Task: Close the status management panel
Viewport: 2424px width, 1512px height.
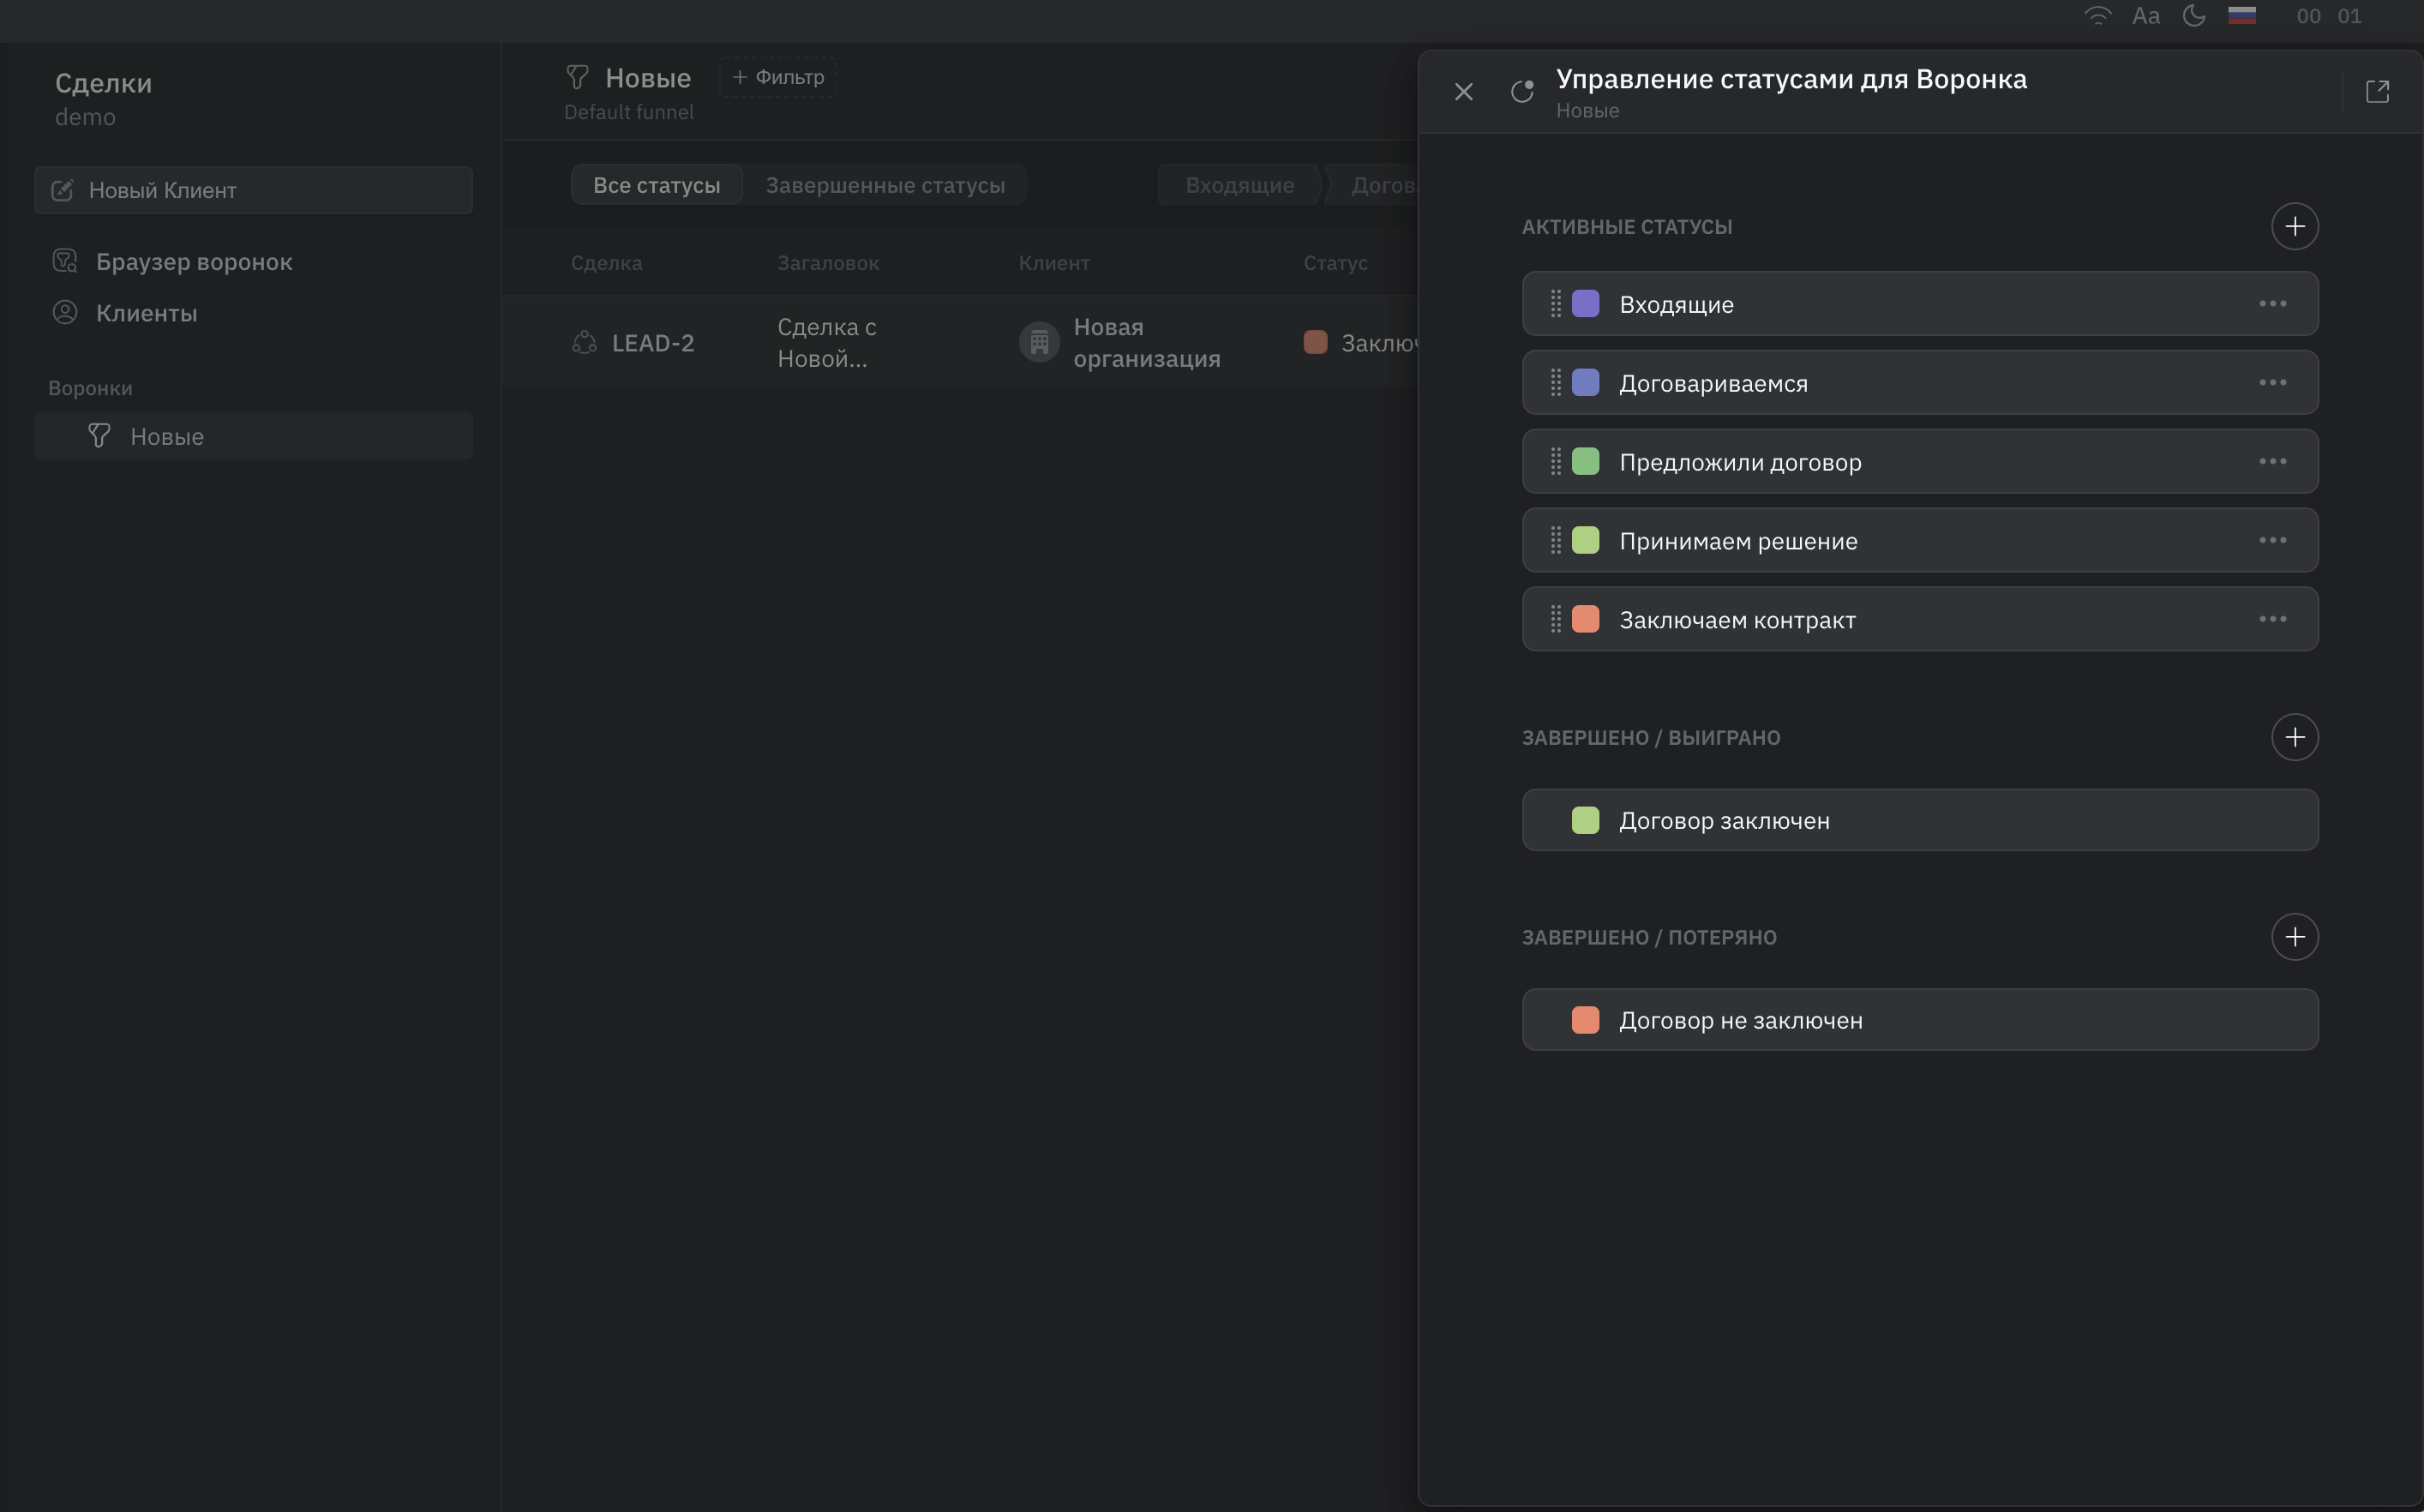Action: click(x=1463, y=92)
